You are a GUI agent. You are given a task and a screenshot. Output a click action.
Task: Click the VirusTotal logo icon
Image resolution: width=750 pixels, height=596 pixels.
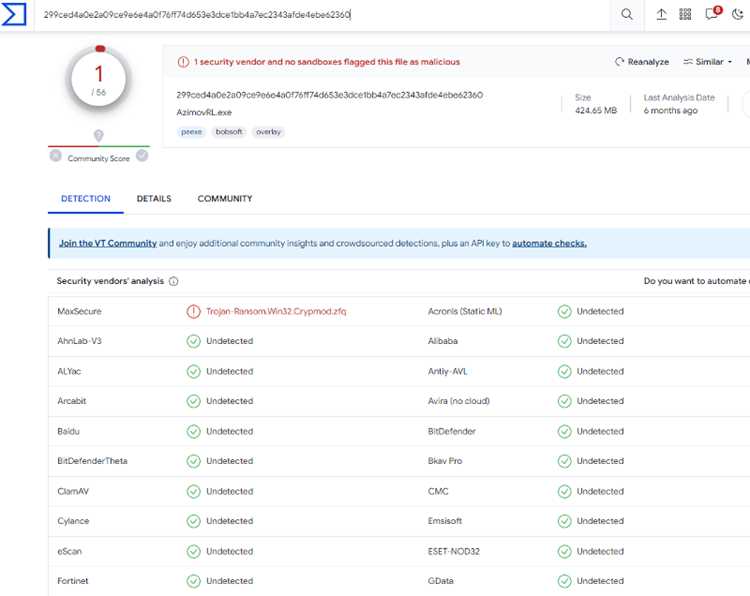pos(14,14)
